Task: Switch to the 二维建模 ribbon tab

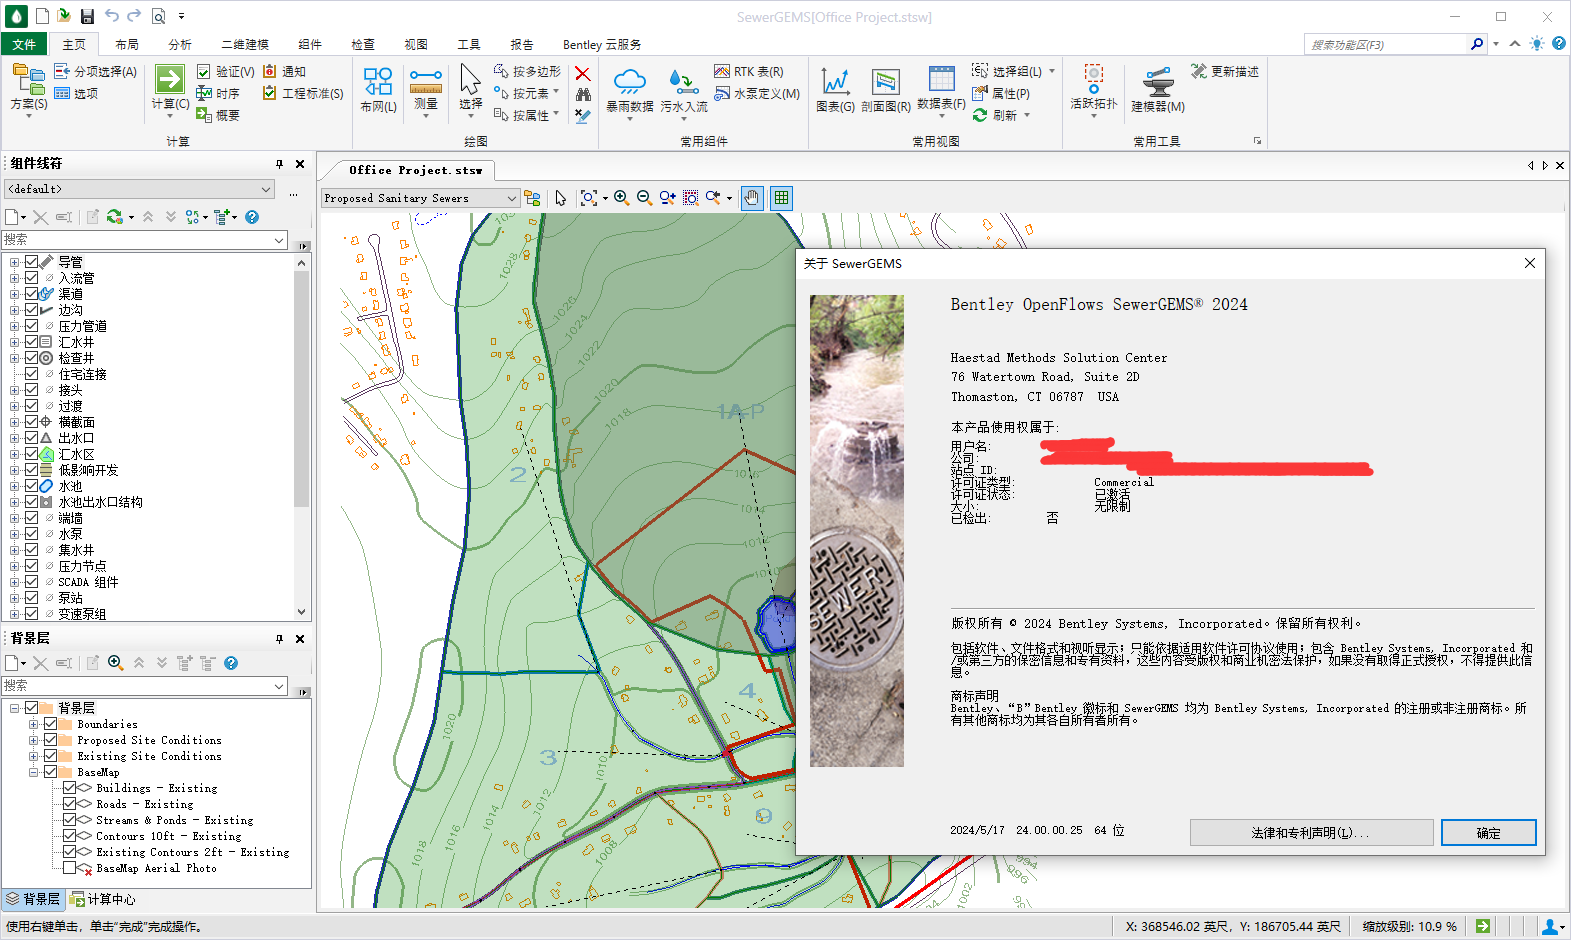Action: 245,44
